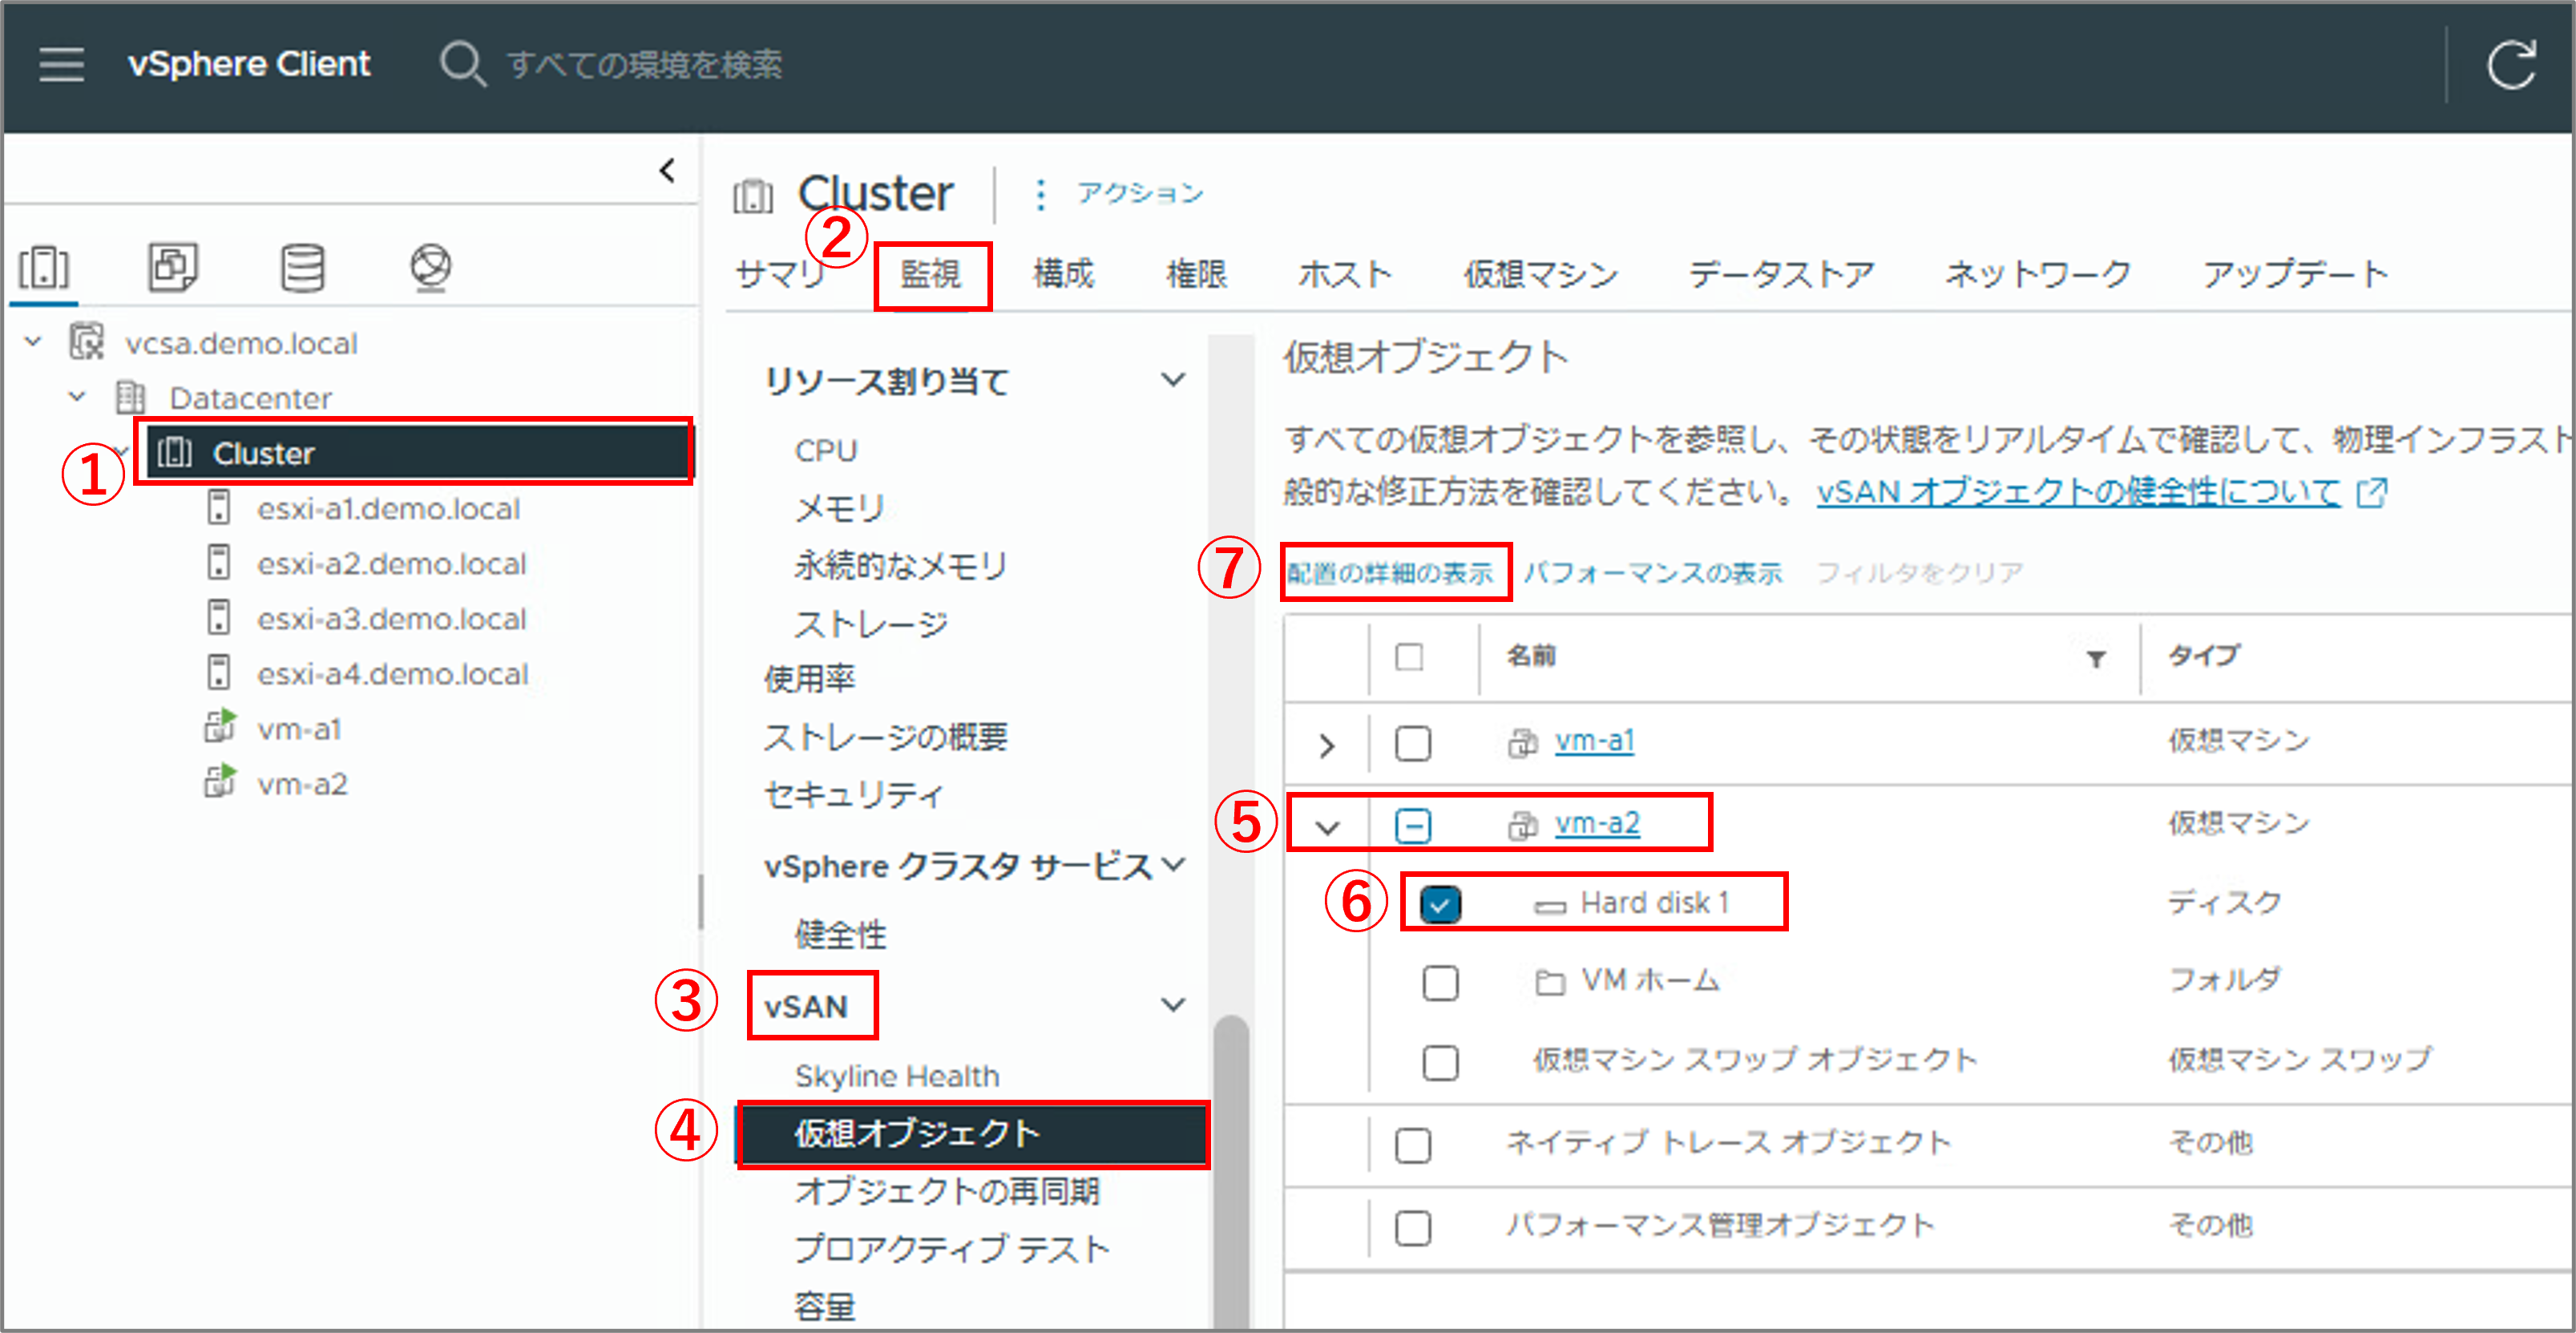Collapse the navigation sidebar arrow

(667, 171)
